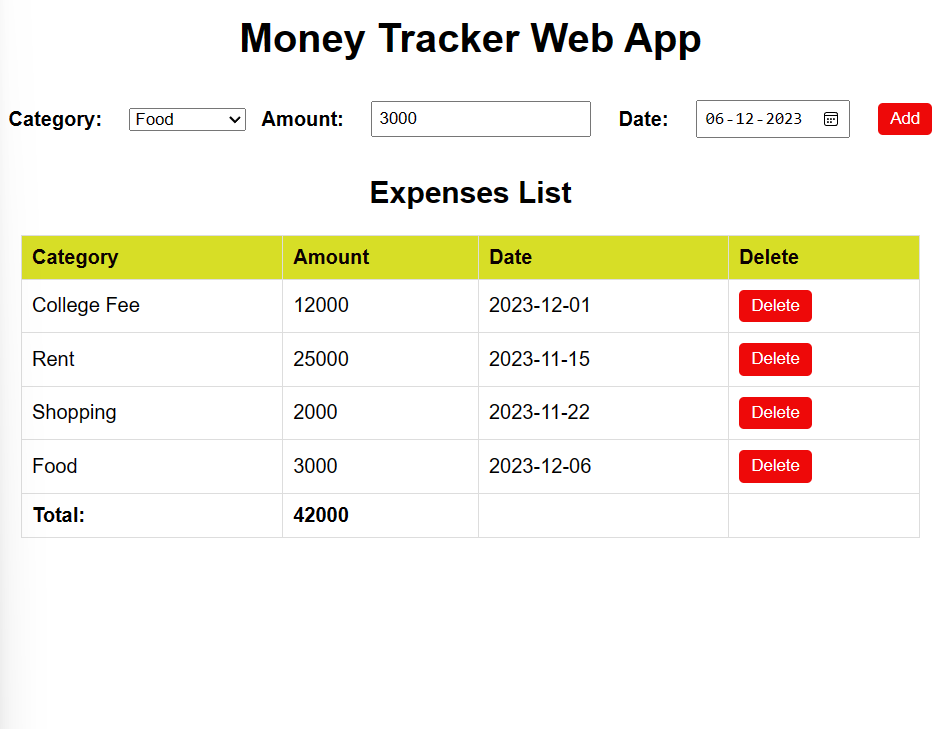Viewport: 944px width, 729px height.
Task: Click the Amount column header
Action: pyautogui.click(x=331, y=257)
